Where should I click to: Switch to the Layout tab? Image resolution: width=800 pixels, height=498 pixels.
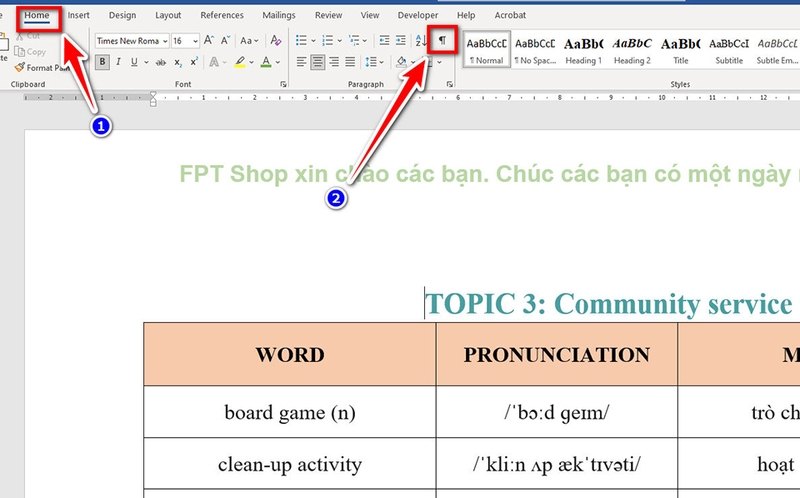168,15
